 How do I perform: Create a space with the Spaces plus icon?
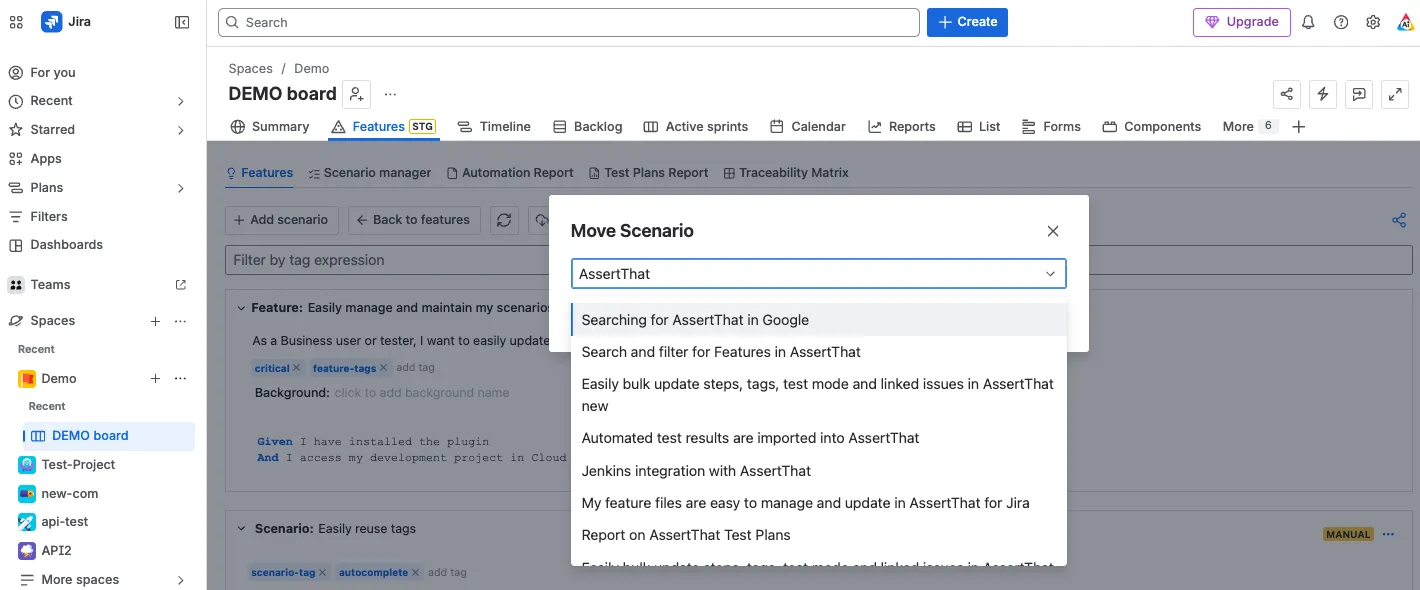pyautogui.click(x=155, y=321)
